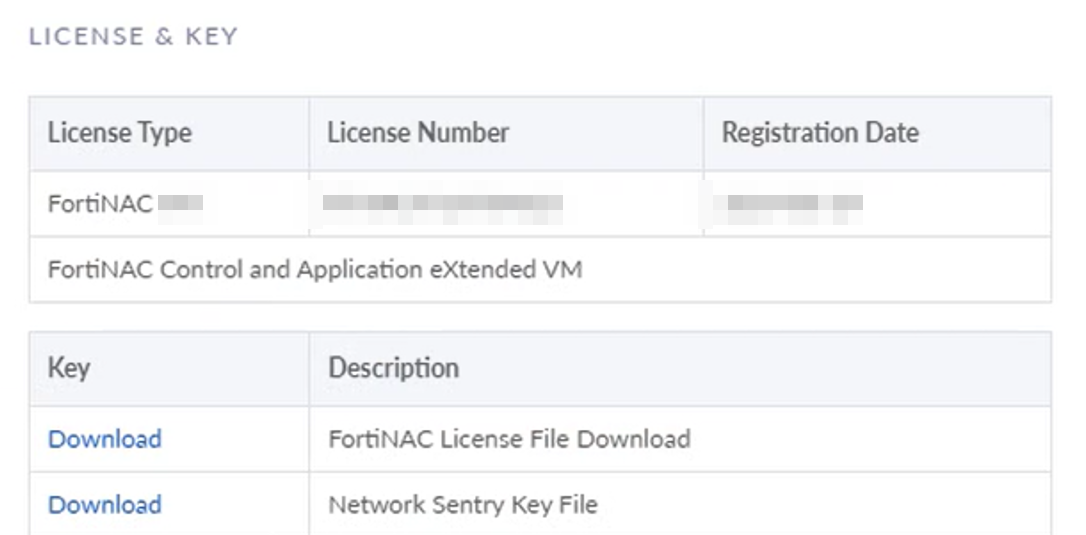The height and width of the screenshot is (535, 1086).
Task: Click 'FortiNAC License File Download' description text
Action: coord(509,439)
